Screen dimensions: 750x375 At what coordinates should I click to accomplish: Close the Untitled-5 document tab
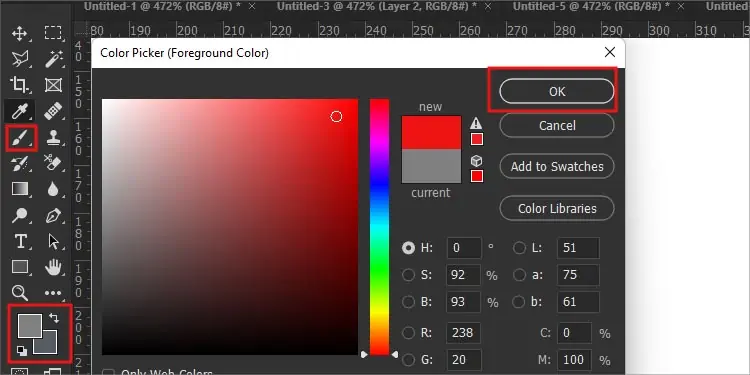[681, 6]
